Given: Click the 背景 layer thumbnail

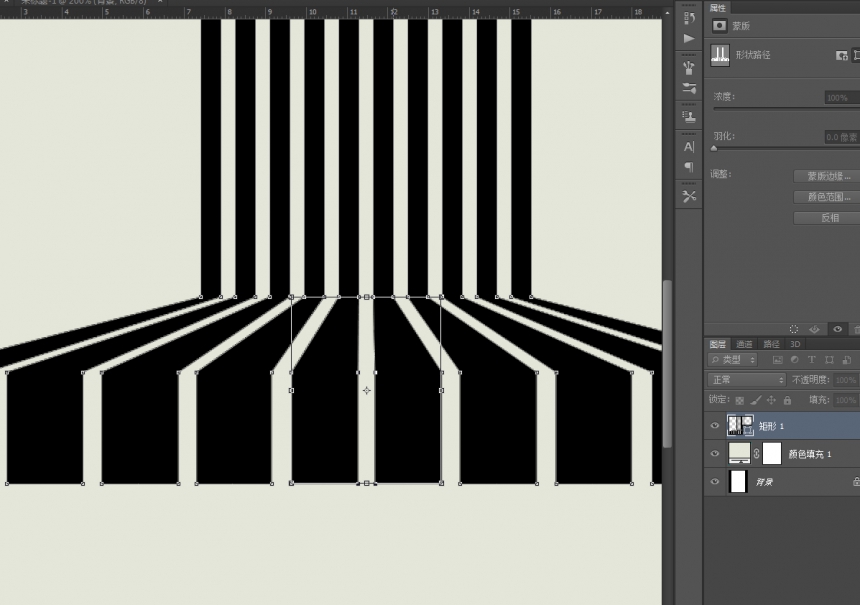Looking at the screenshot, I should point(739,482).
